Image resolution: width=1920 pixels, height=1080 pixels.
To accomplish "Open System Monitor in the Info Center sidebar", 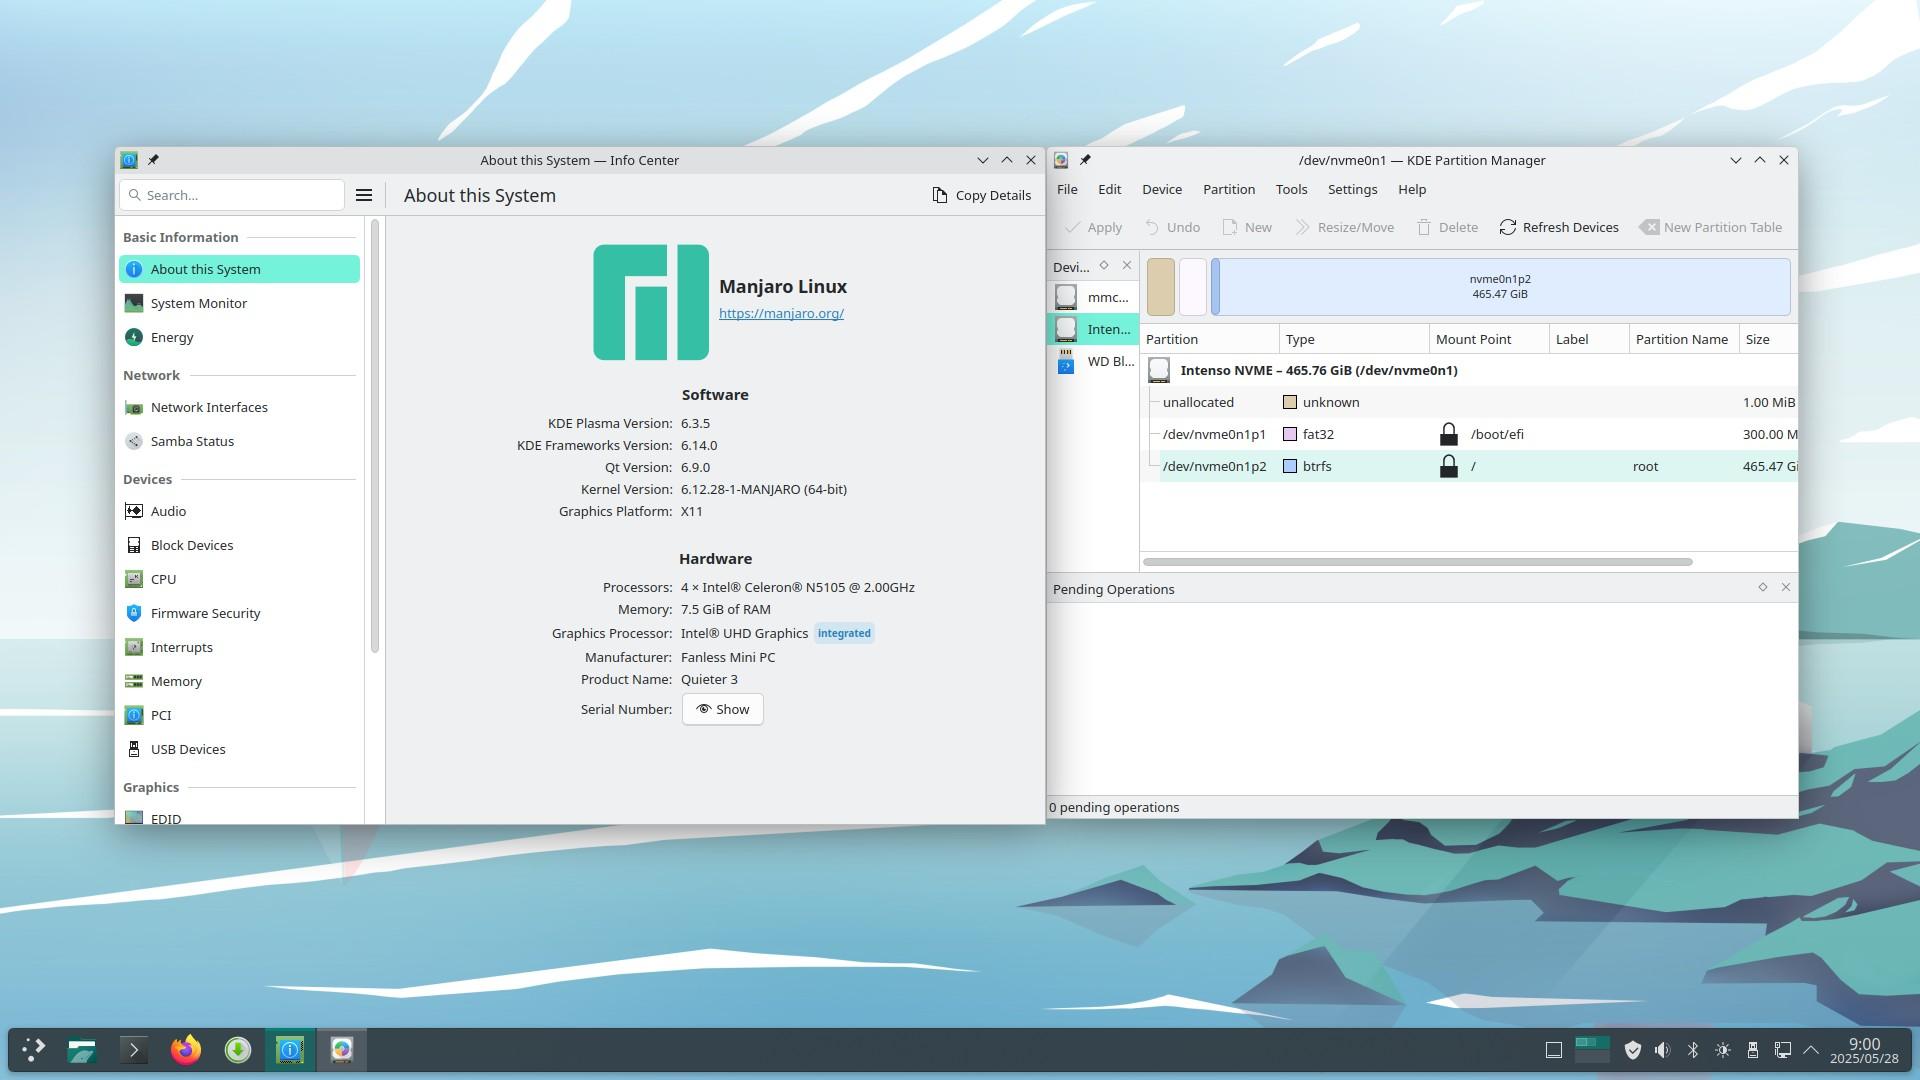I will pyautogui.click(x=239, y=303).
